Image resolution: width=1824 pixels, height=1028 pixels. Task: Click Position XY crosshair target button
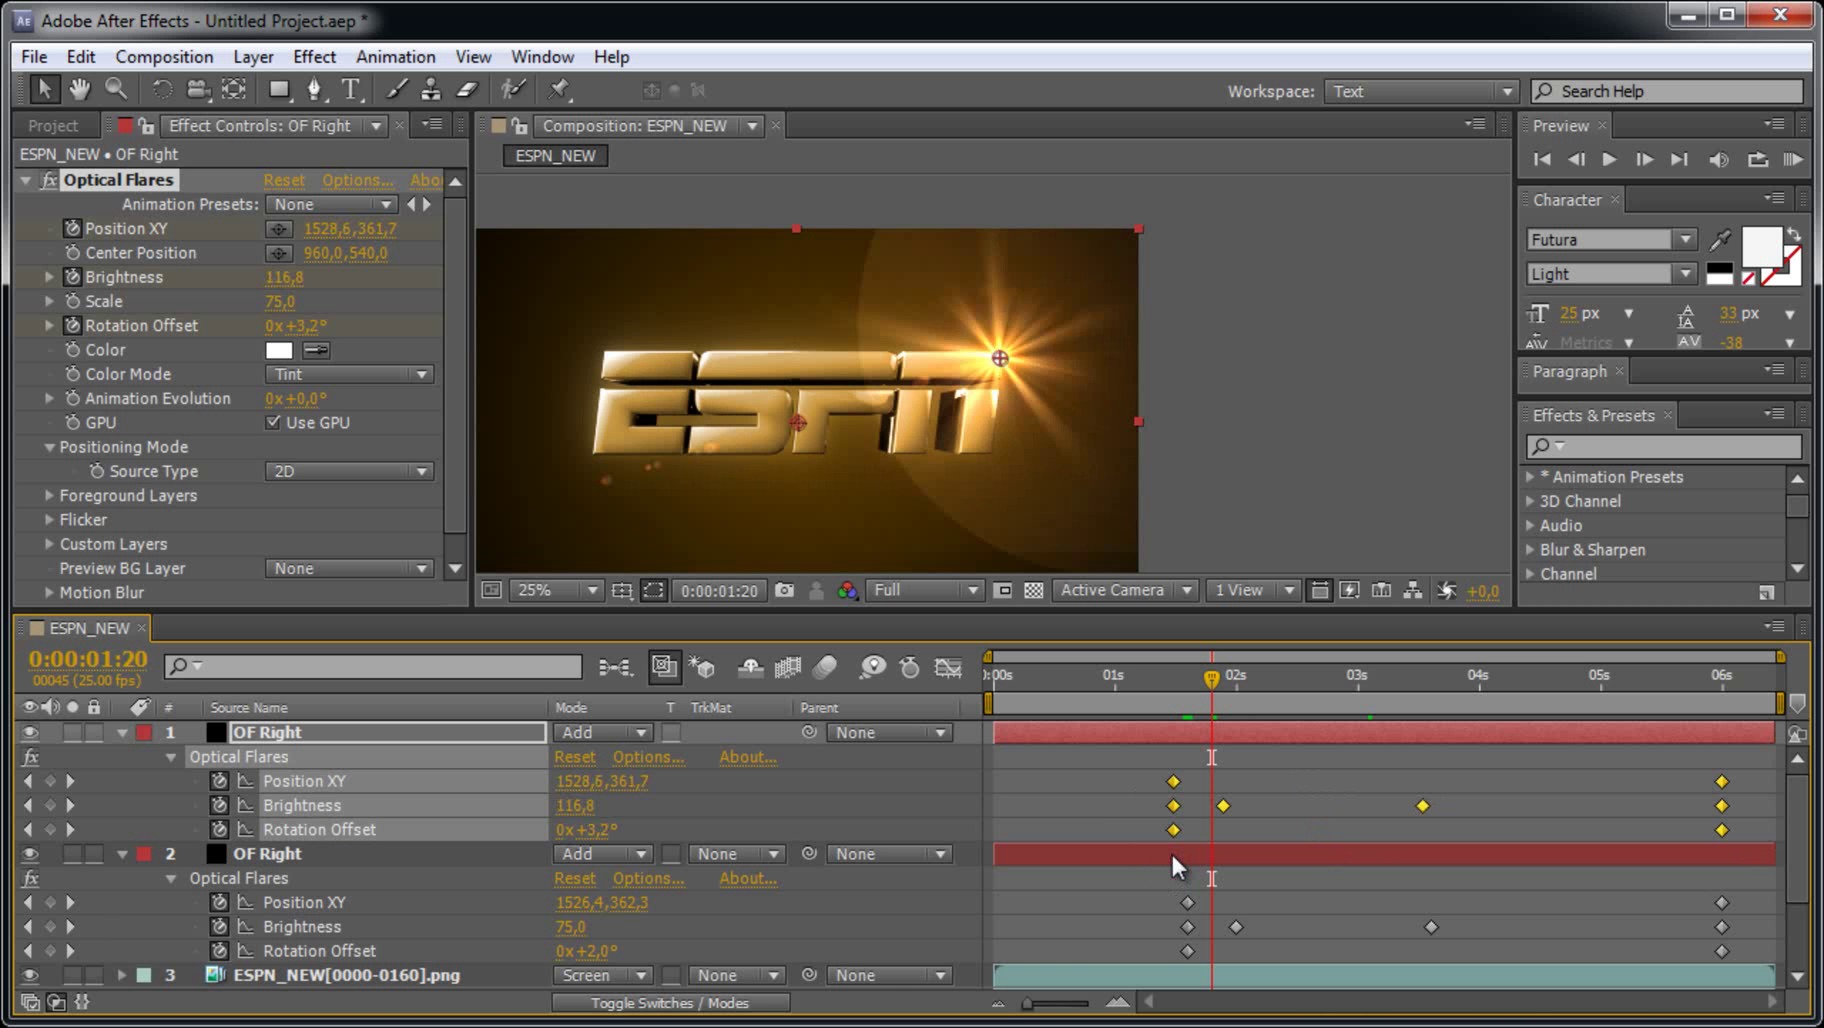(x=279, y=229)
